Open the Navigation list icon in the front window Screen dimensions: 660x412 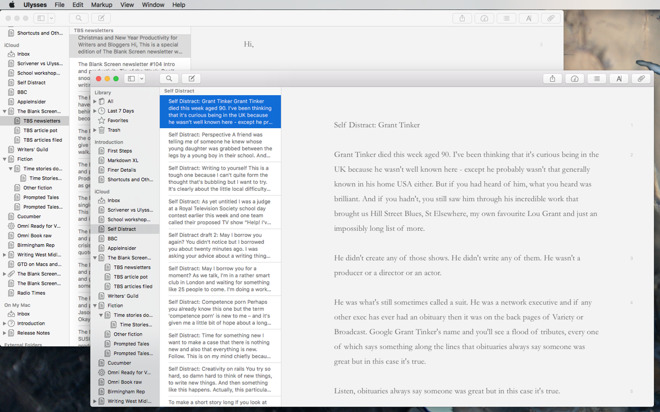coord(596,79)
